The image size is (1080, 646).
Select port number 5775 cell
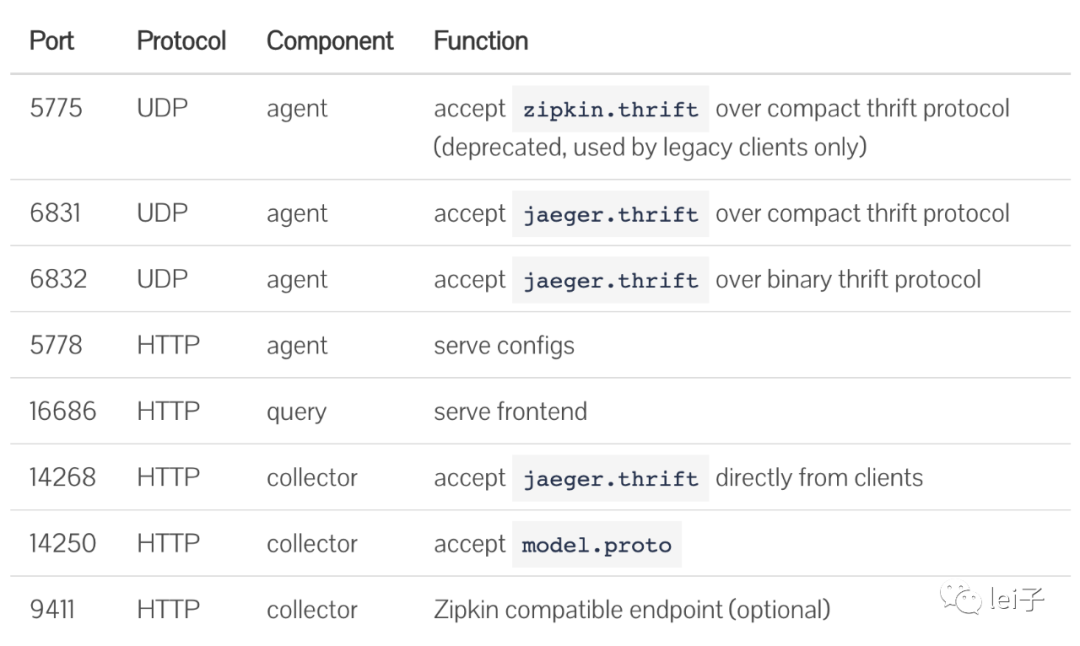(x=56, y=109)
